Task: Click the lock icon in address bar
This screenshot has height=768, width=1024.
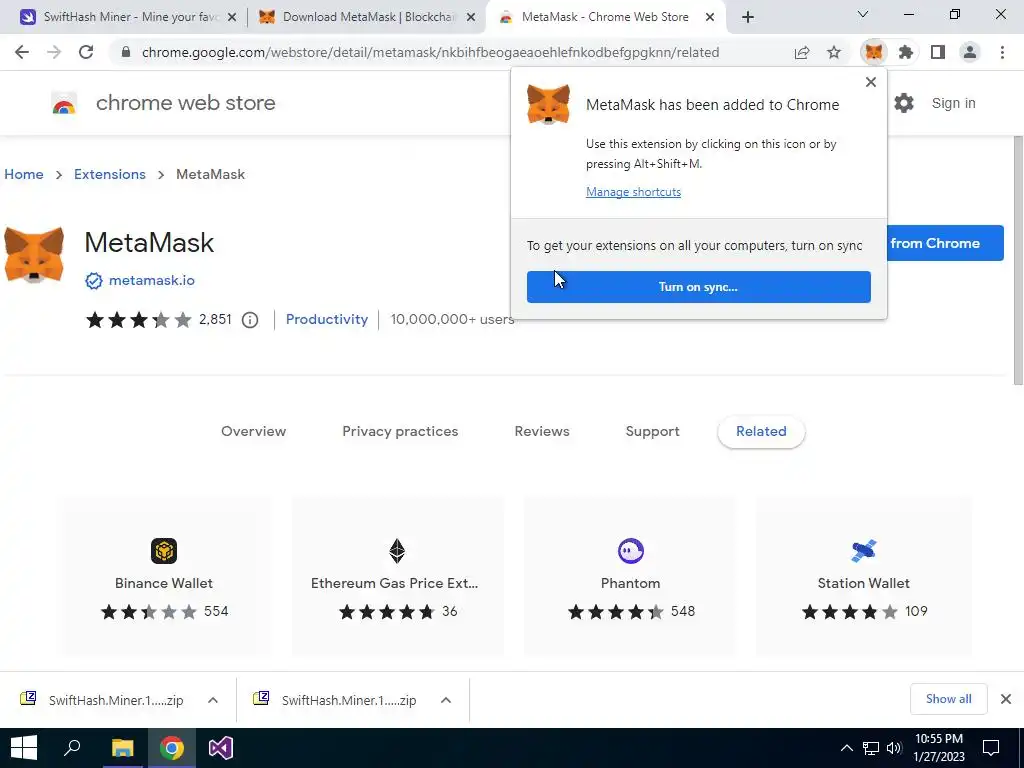Action: (126, 52)
